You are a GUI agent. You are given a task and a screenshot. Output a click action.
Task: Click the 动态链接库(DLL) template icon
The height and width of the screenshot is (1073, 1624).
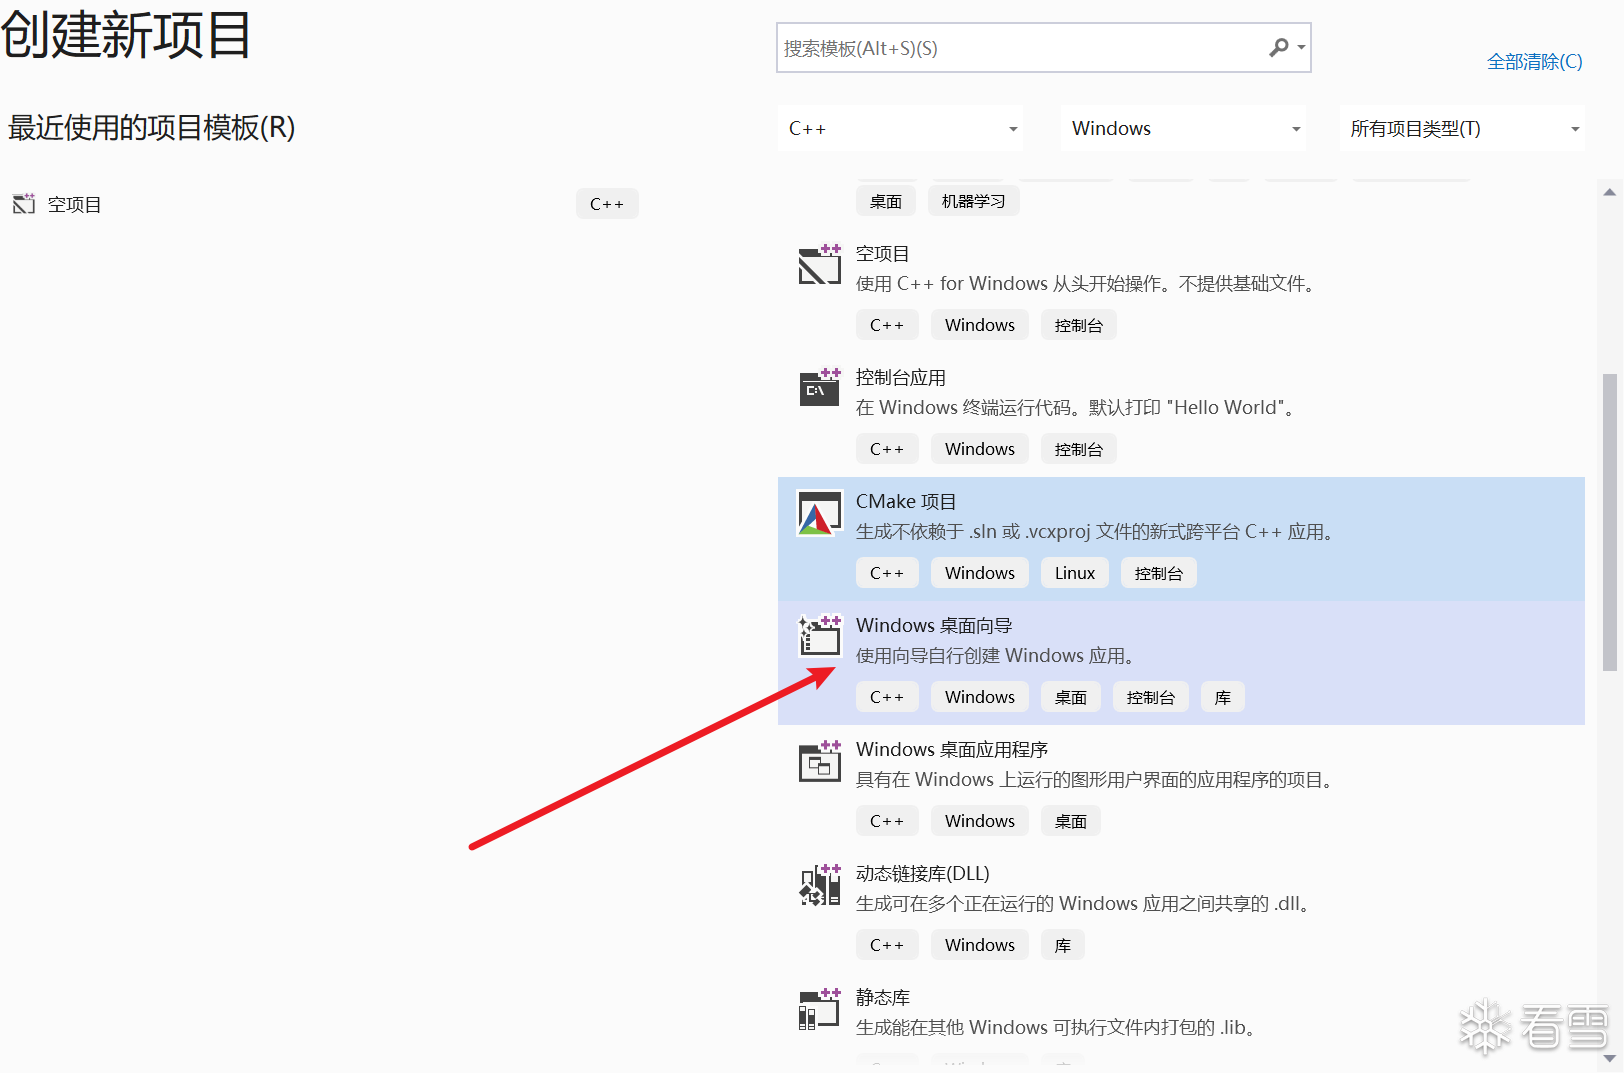click(x=819, y=885)
